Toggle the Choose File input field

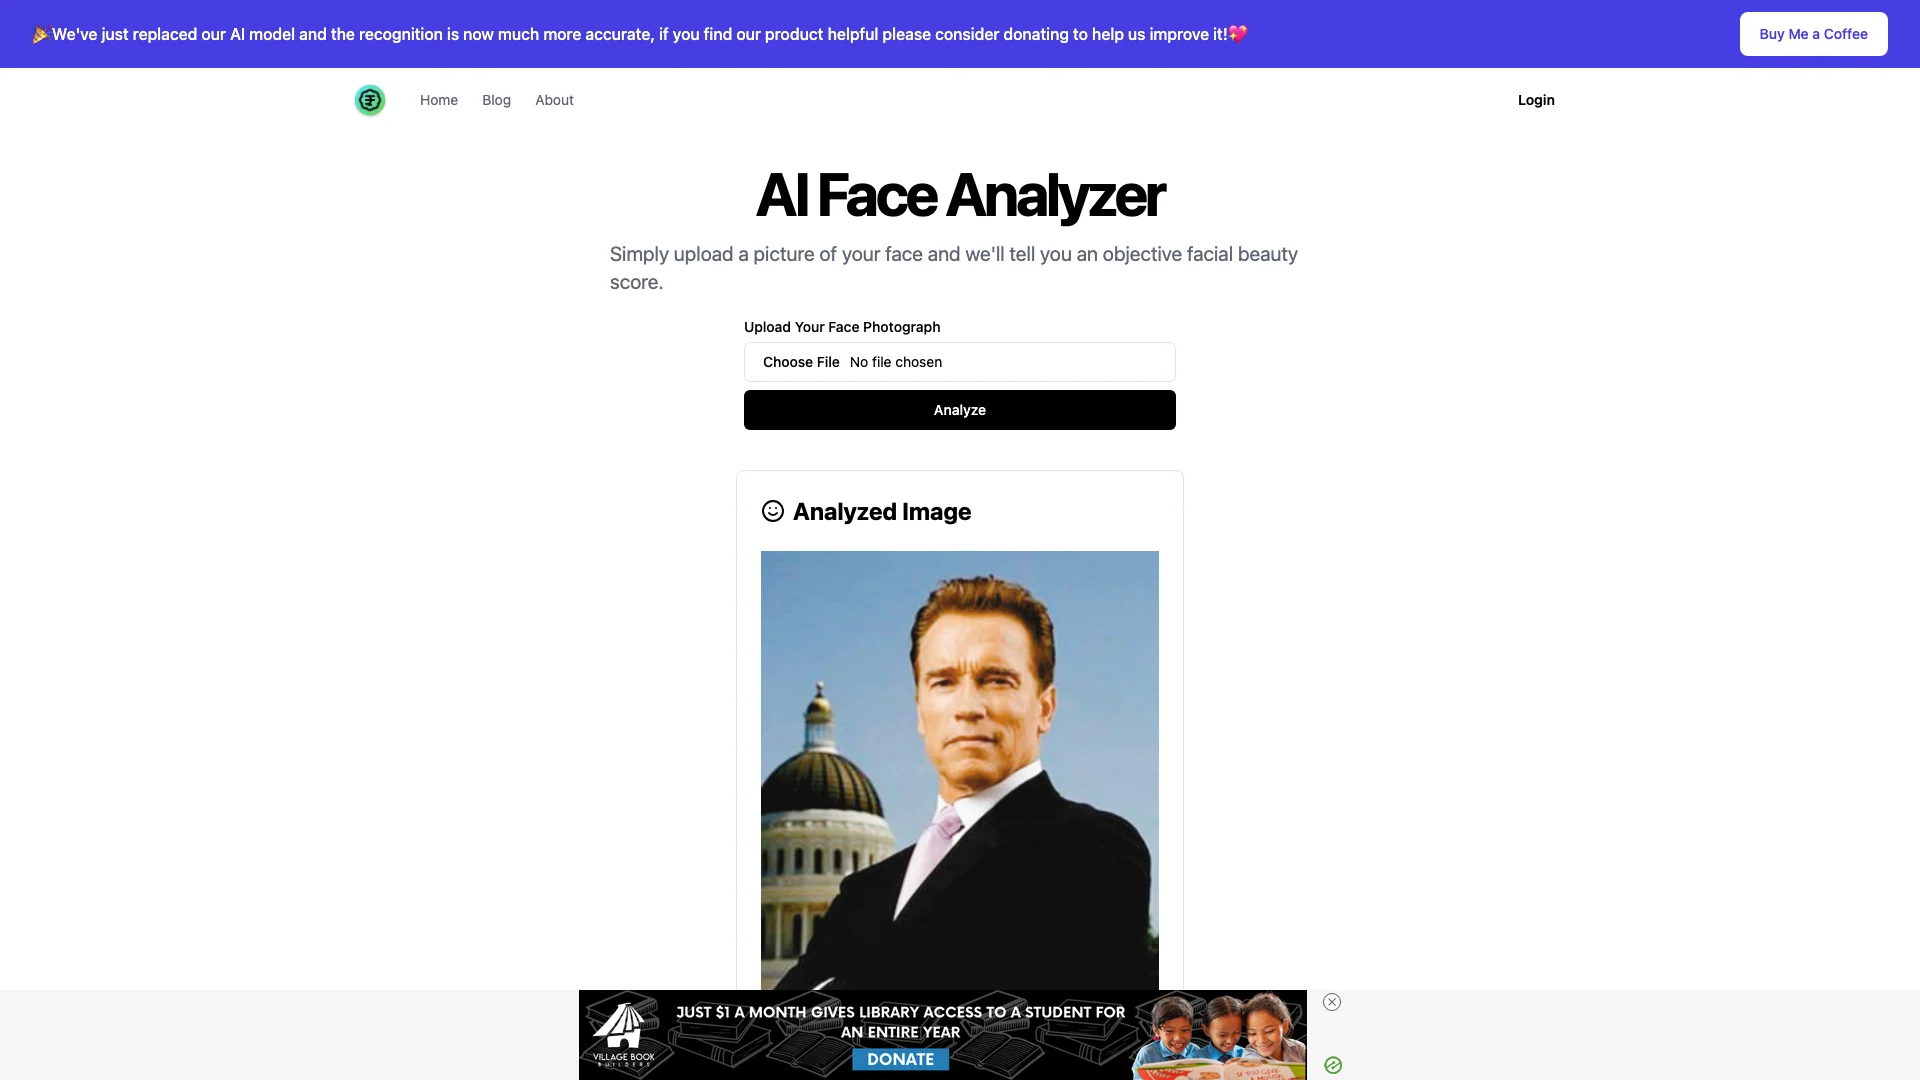point(800,361)
